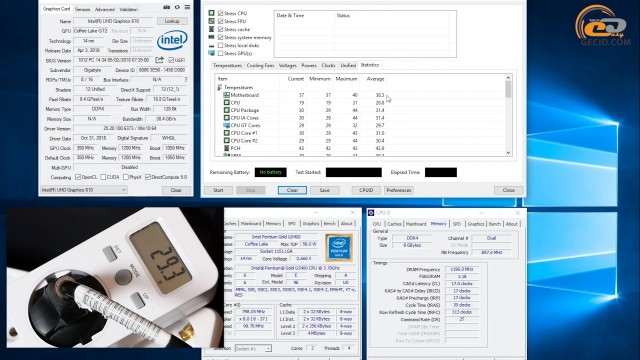640x360 pixels.
Task: Click the PCH row icon in statistics
Action: 227,148
